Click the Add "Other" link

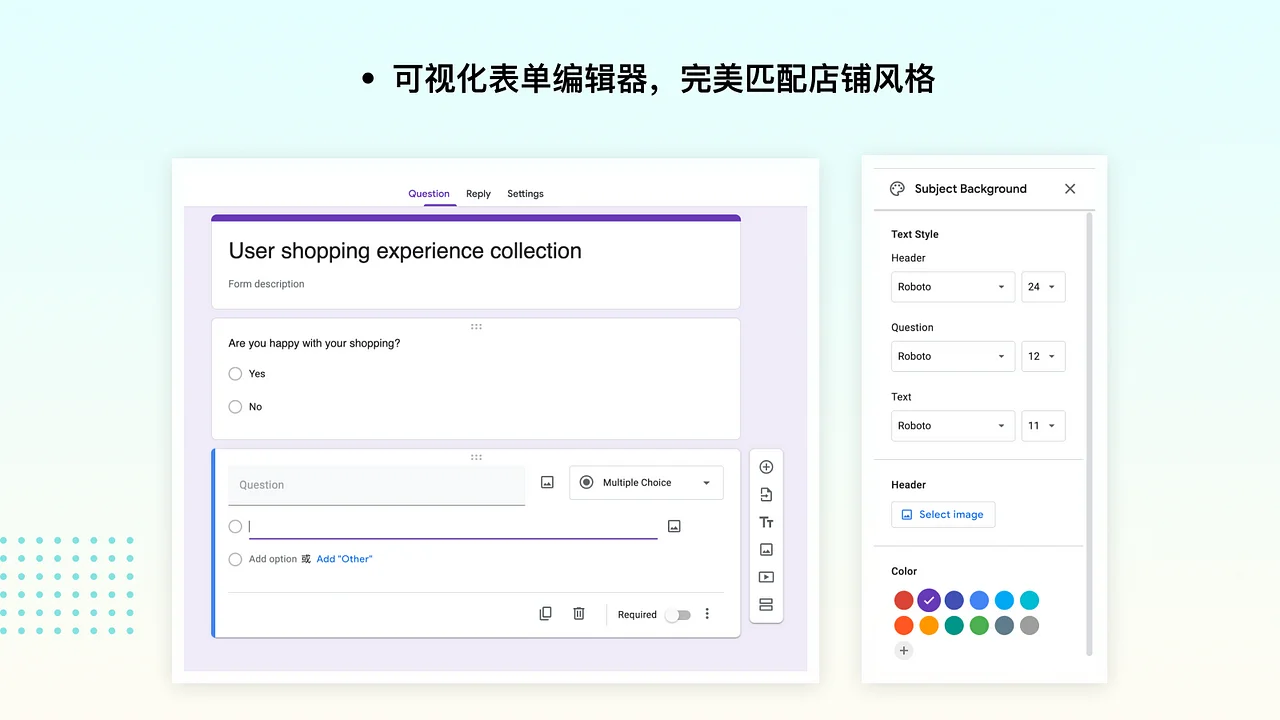point(344,559)
